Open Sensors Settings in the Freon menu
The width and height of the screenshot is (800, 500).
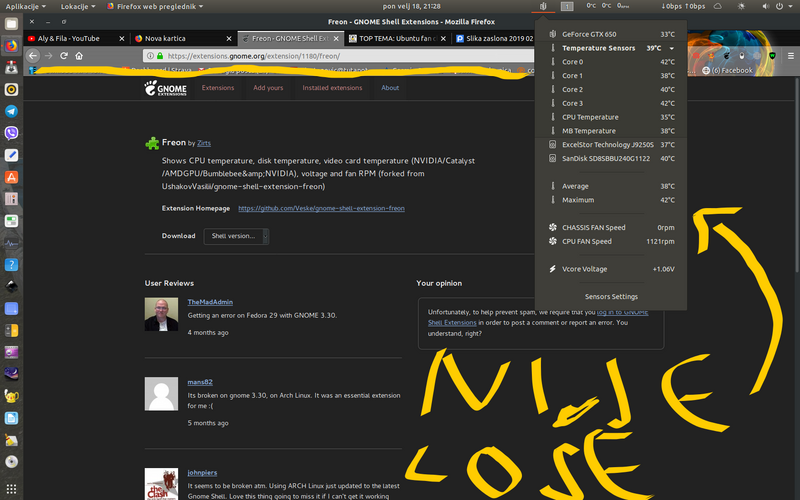(x=611, y=296)
